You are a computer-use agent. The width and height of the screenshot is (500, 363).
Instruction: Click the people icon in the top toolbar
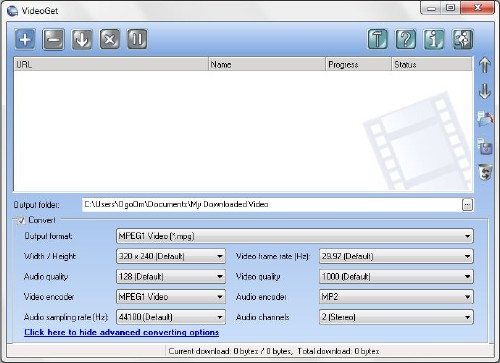[462, 39]
